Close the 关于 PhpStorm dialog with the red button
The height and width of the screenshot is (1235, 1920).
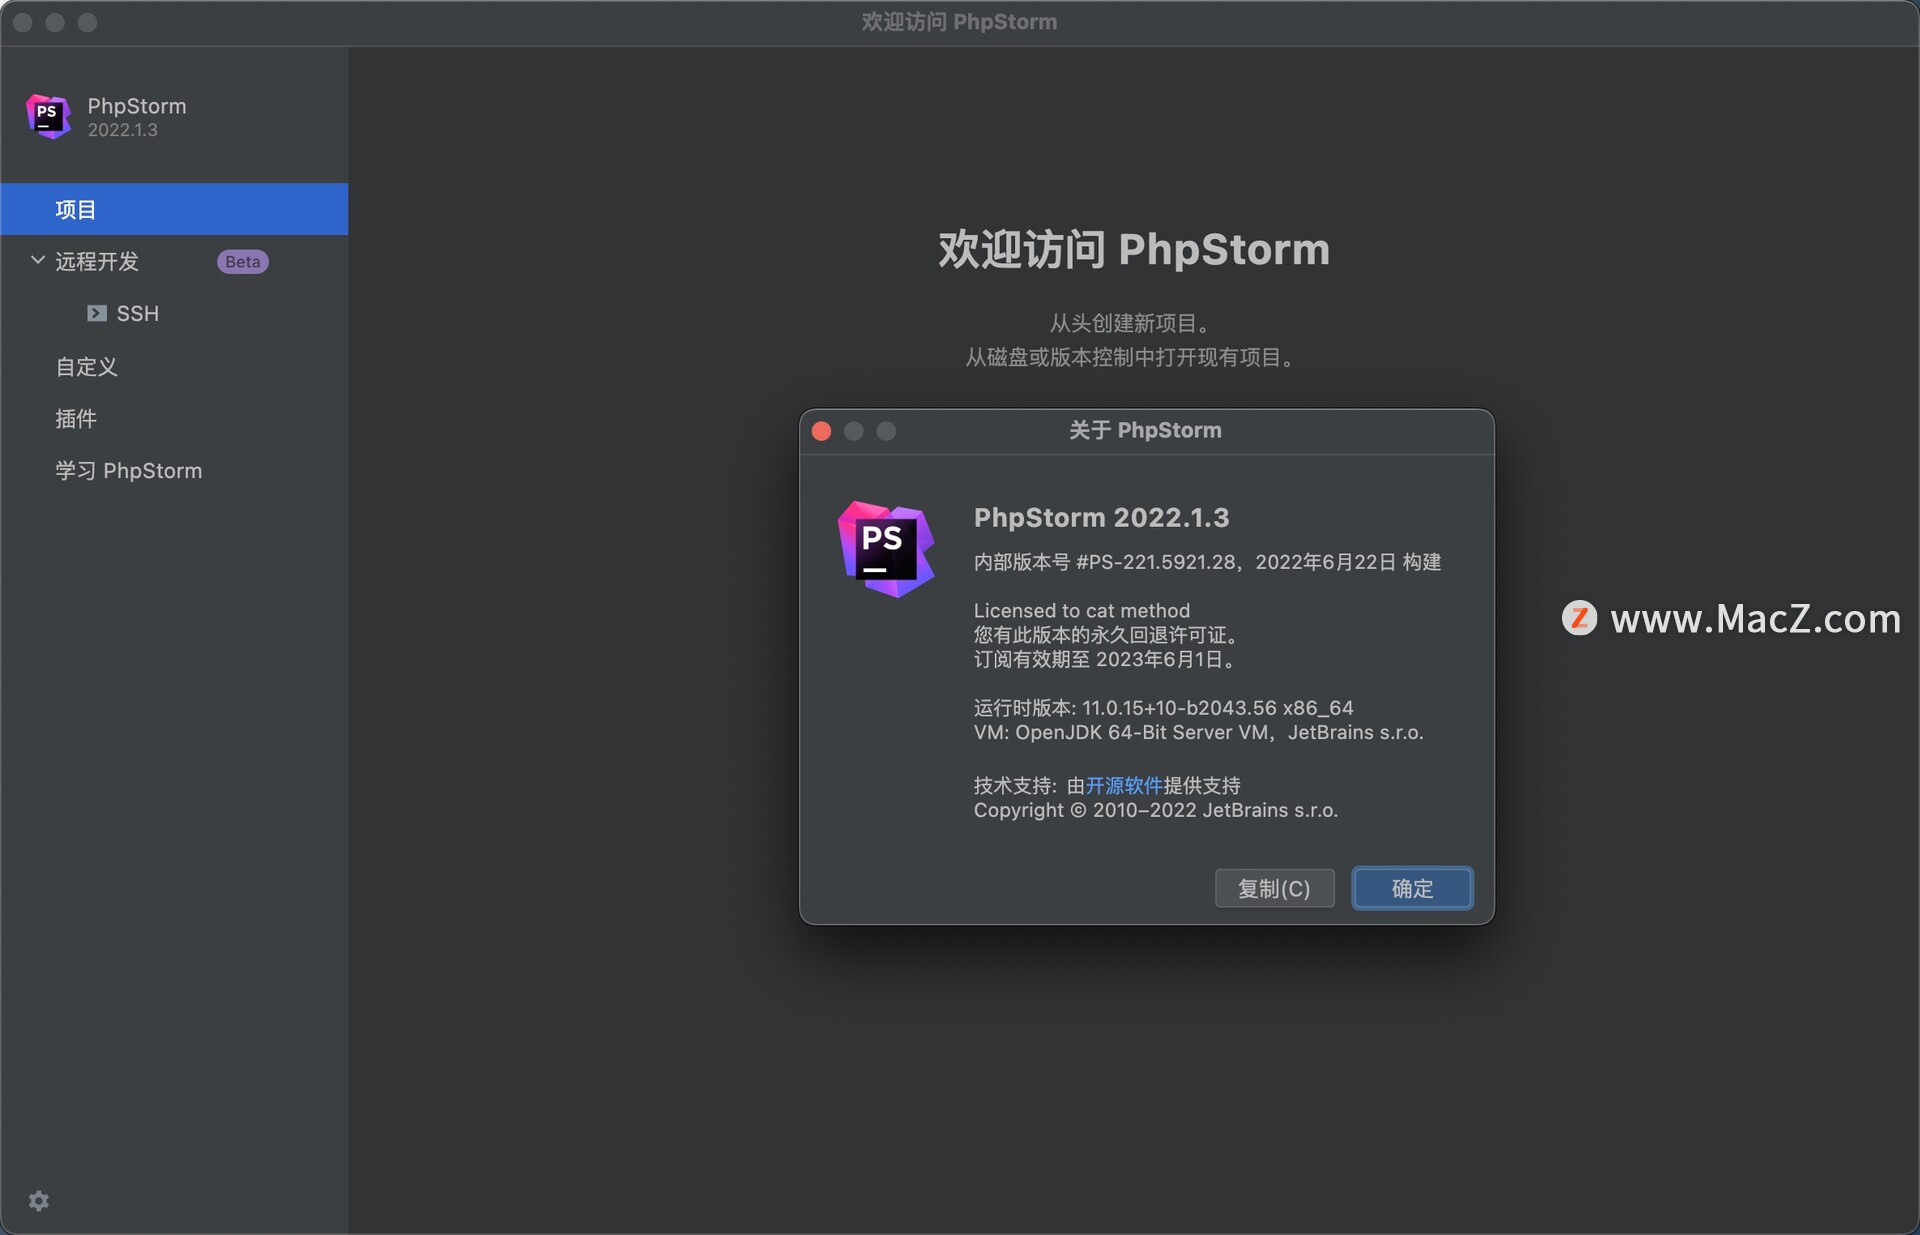[822, 431]
